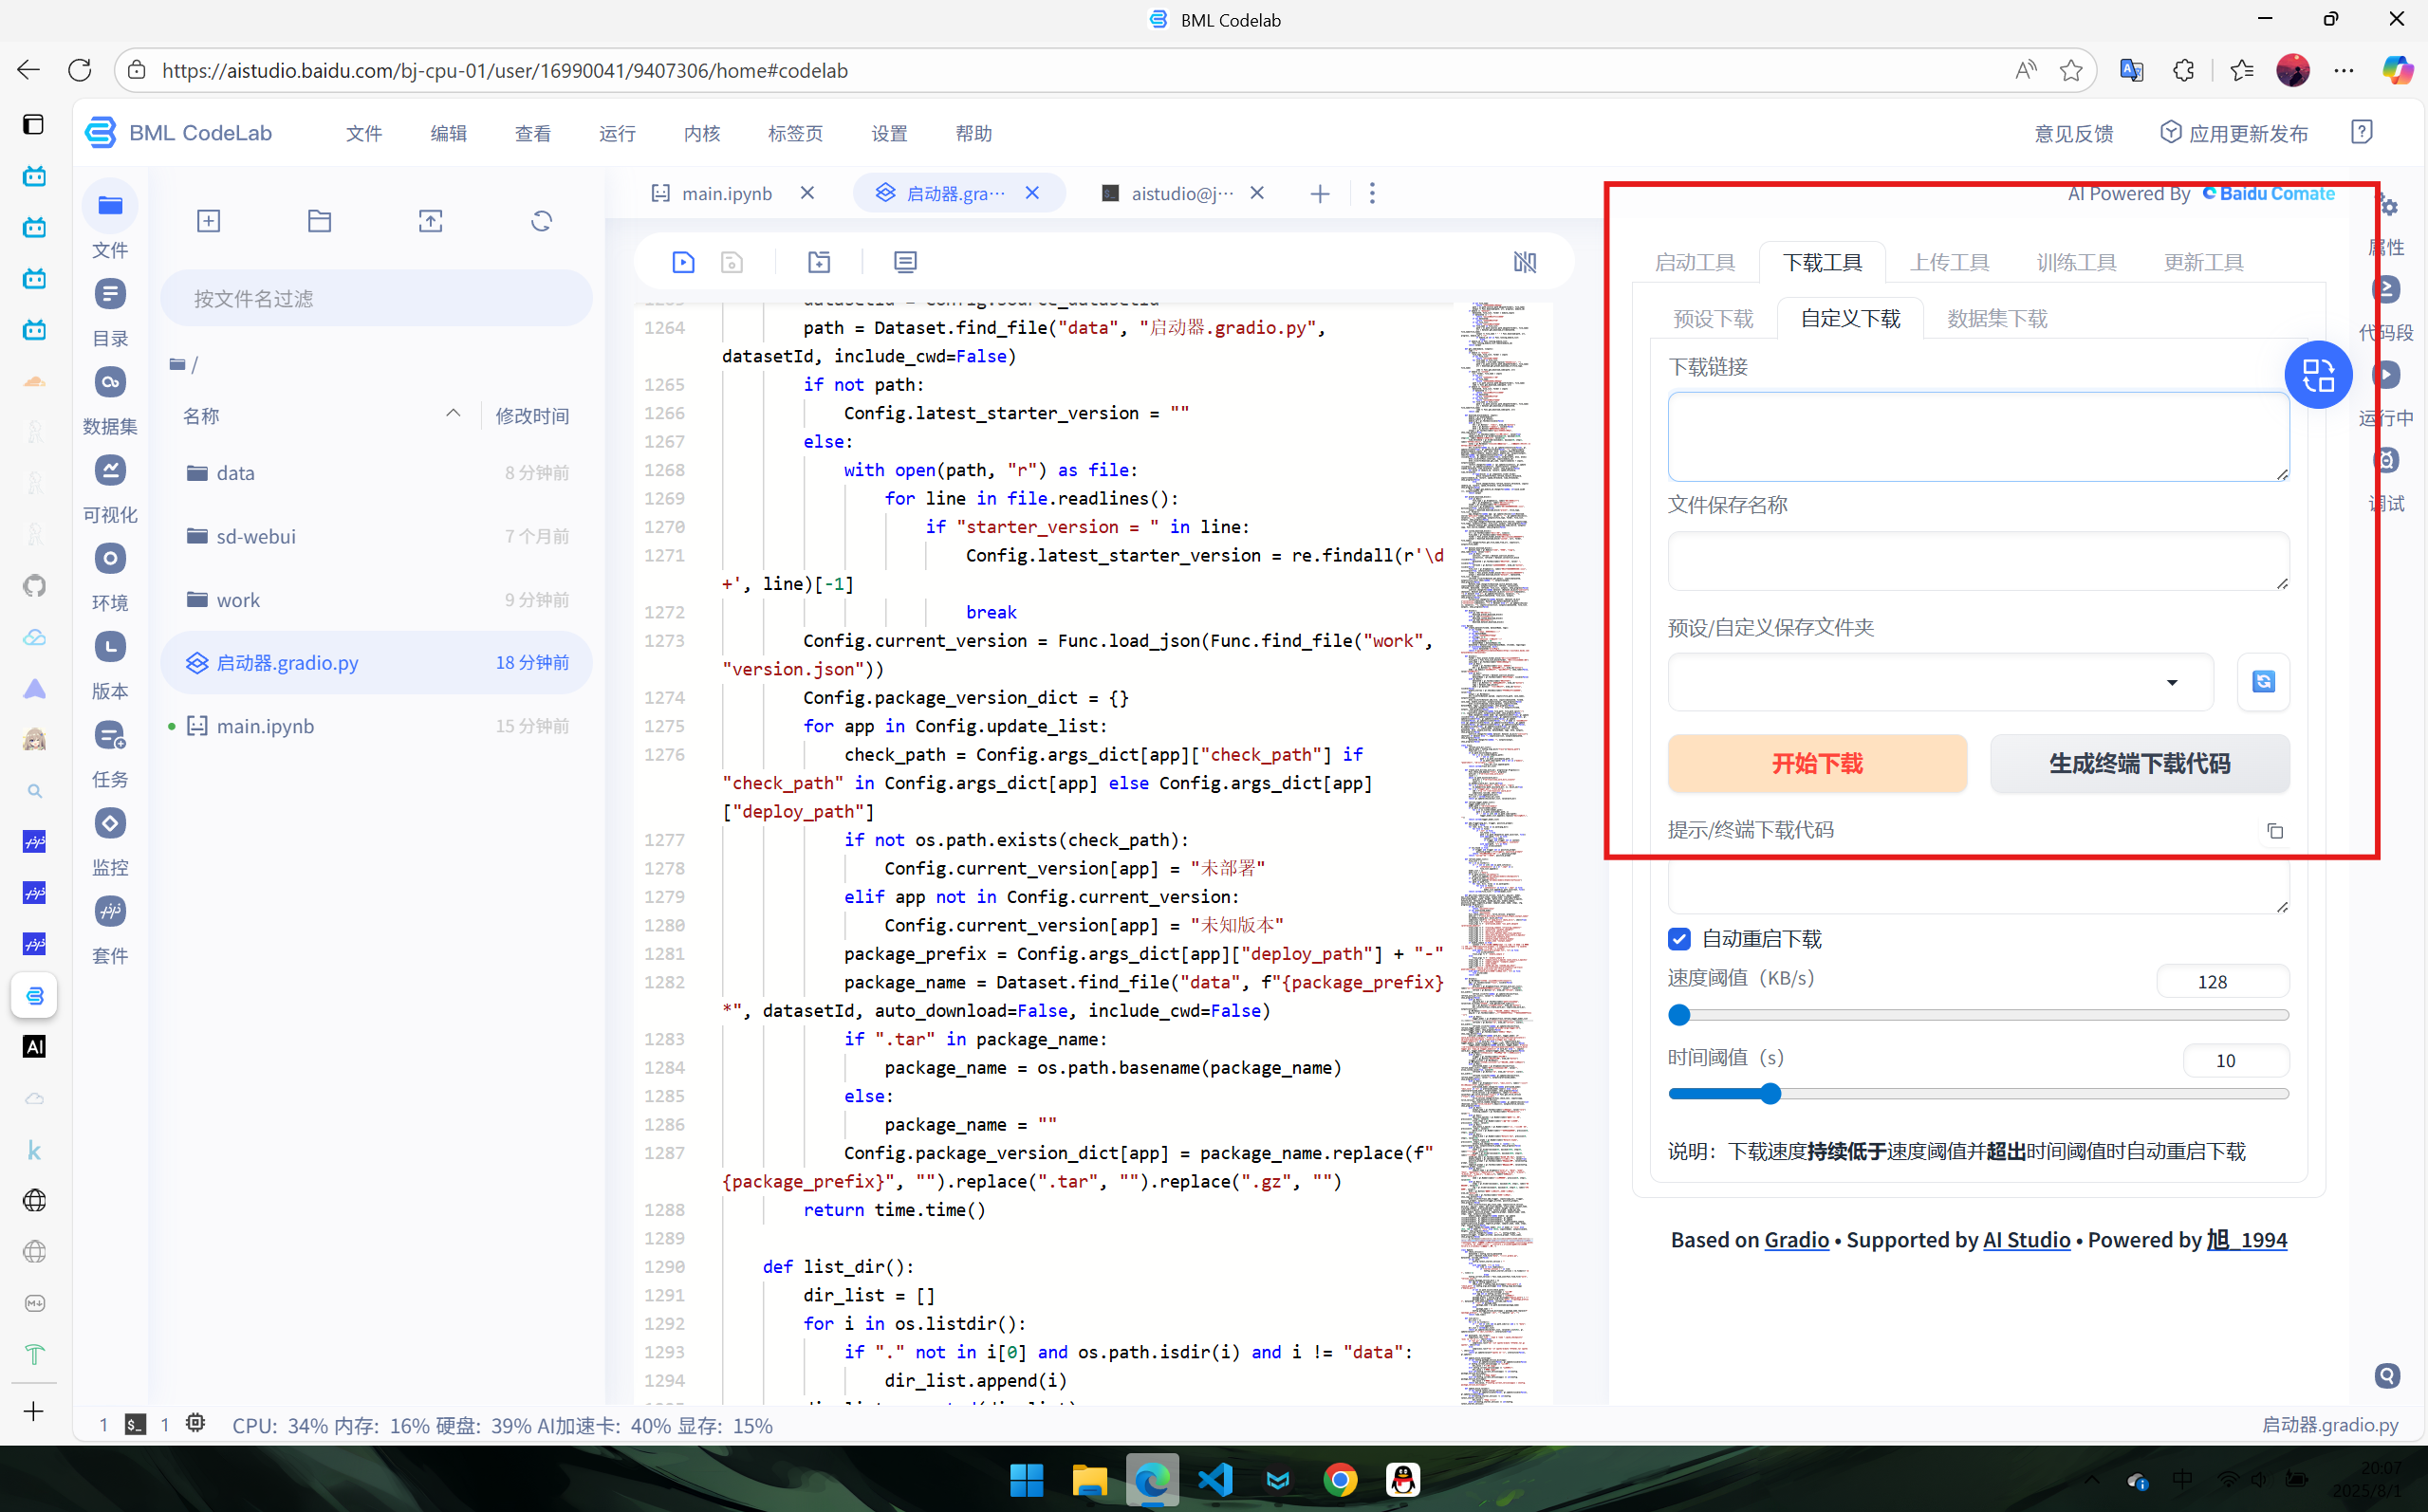Open the 环境 sidebar panel
2428x1512 pixels.
(110, 558)
